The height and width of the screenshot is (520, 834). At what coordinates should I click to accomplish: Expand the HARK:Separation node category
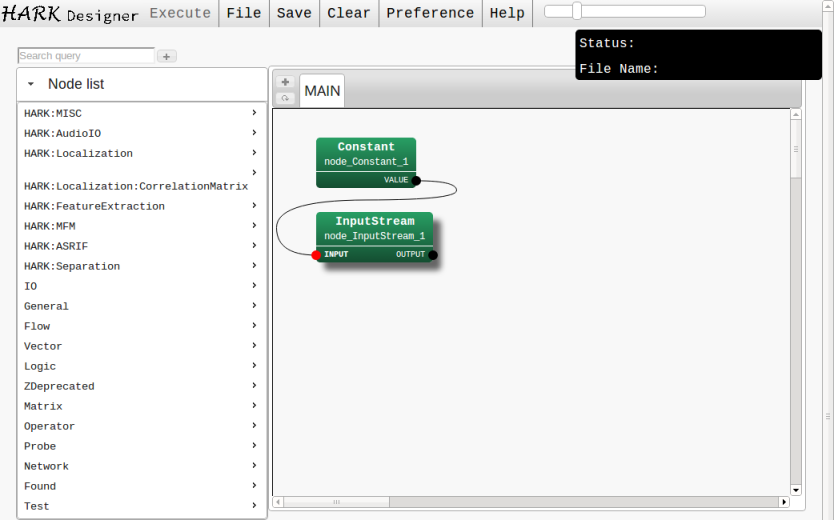140,266
